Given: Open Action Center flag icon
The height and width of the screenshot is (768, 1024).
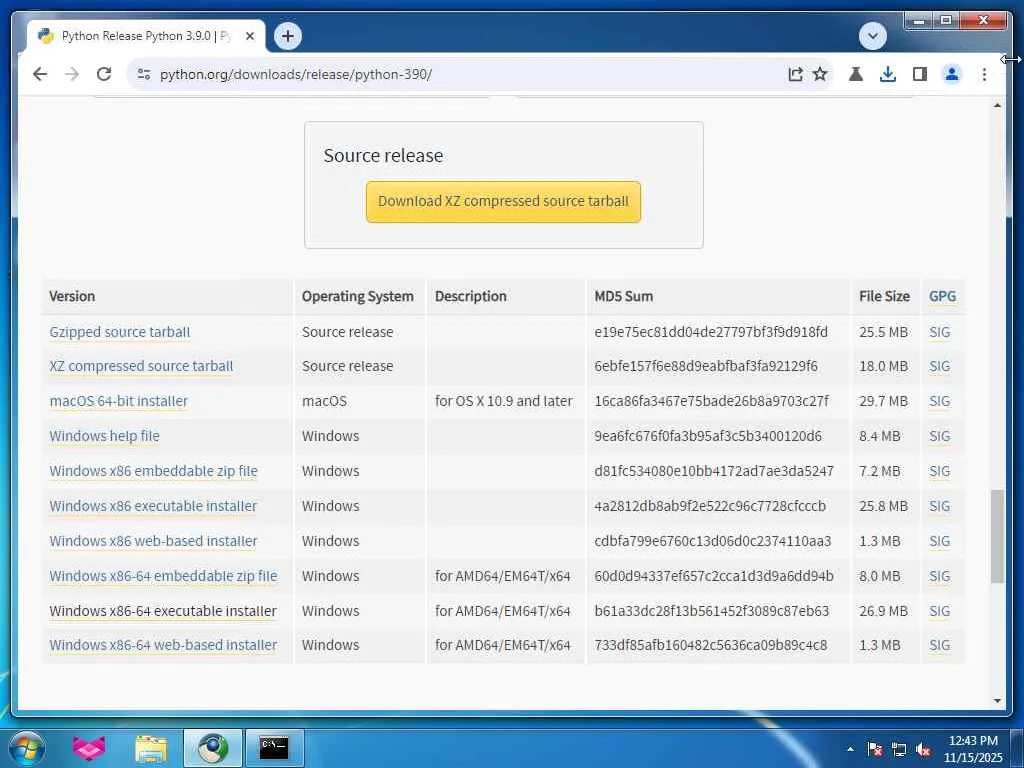Looking at the screenshot, I should coord(874,749).
